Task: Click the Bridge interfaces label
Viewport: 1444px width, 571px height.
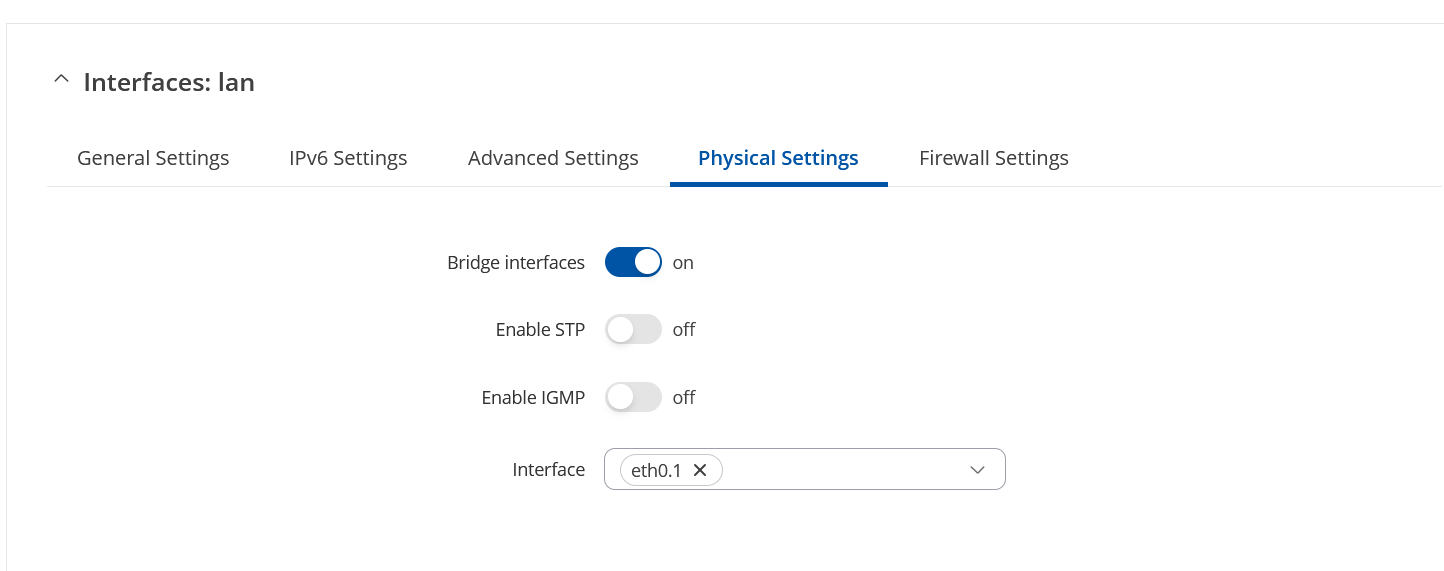Action: tap(516, 263)
